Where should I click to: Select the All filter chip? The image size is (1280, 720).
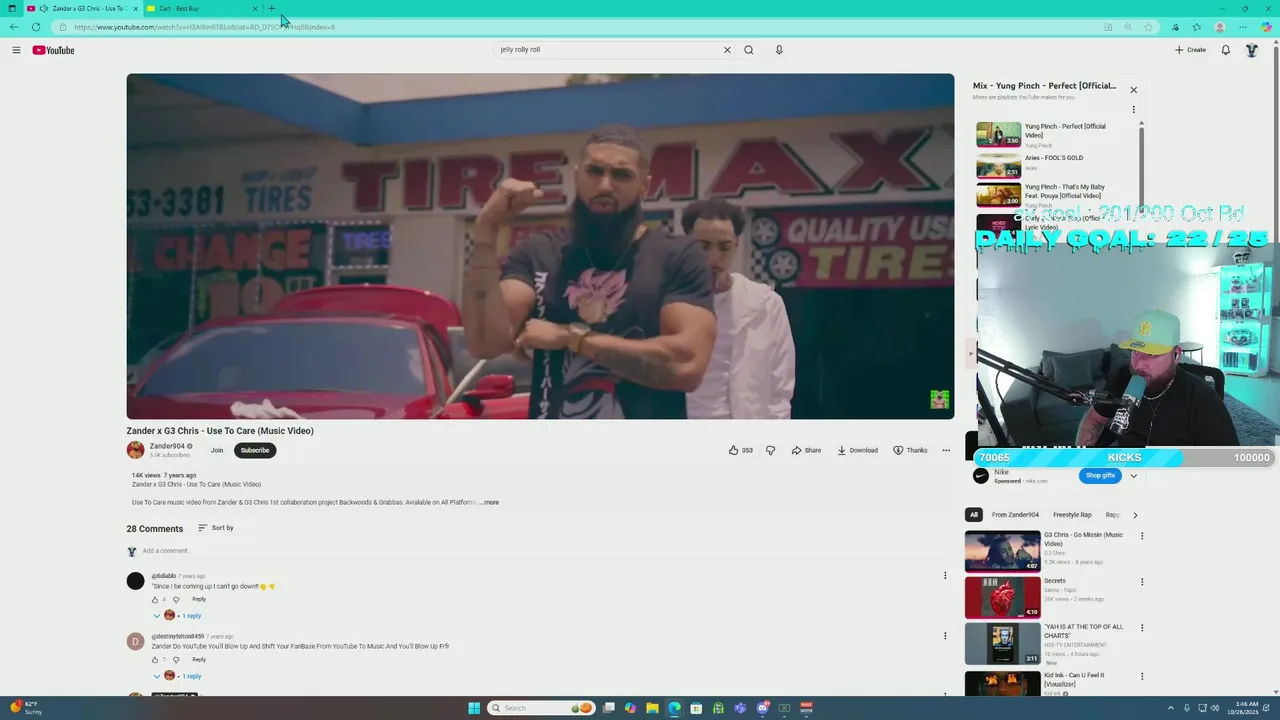(x=973, y=515)
